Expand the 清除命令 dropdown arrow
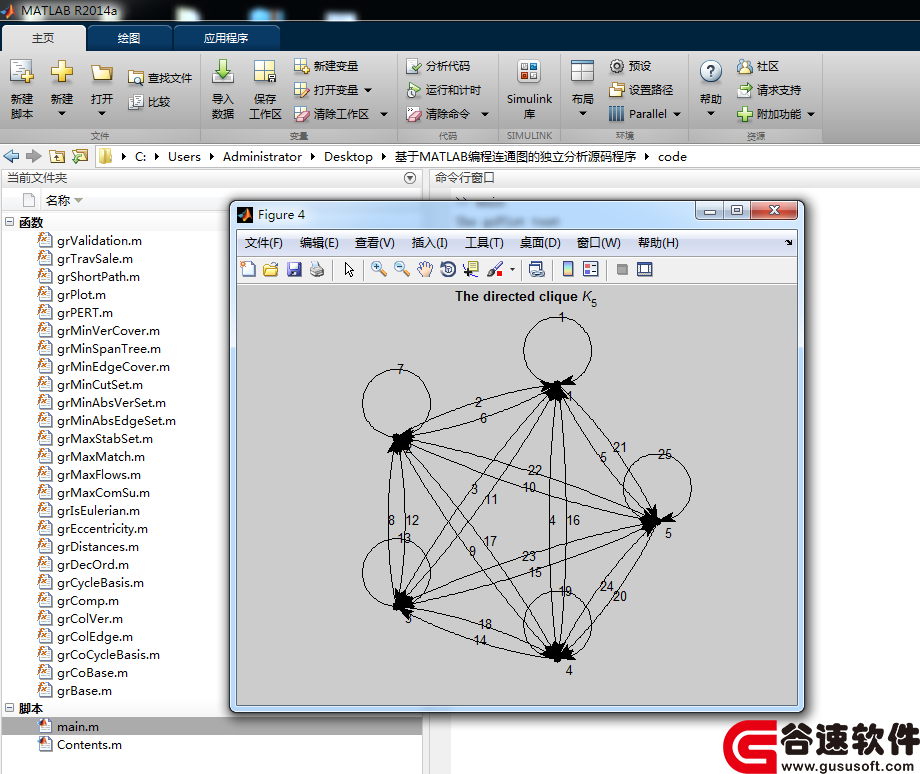This screenshot has width=920, height=774. [x=485, y=114]
